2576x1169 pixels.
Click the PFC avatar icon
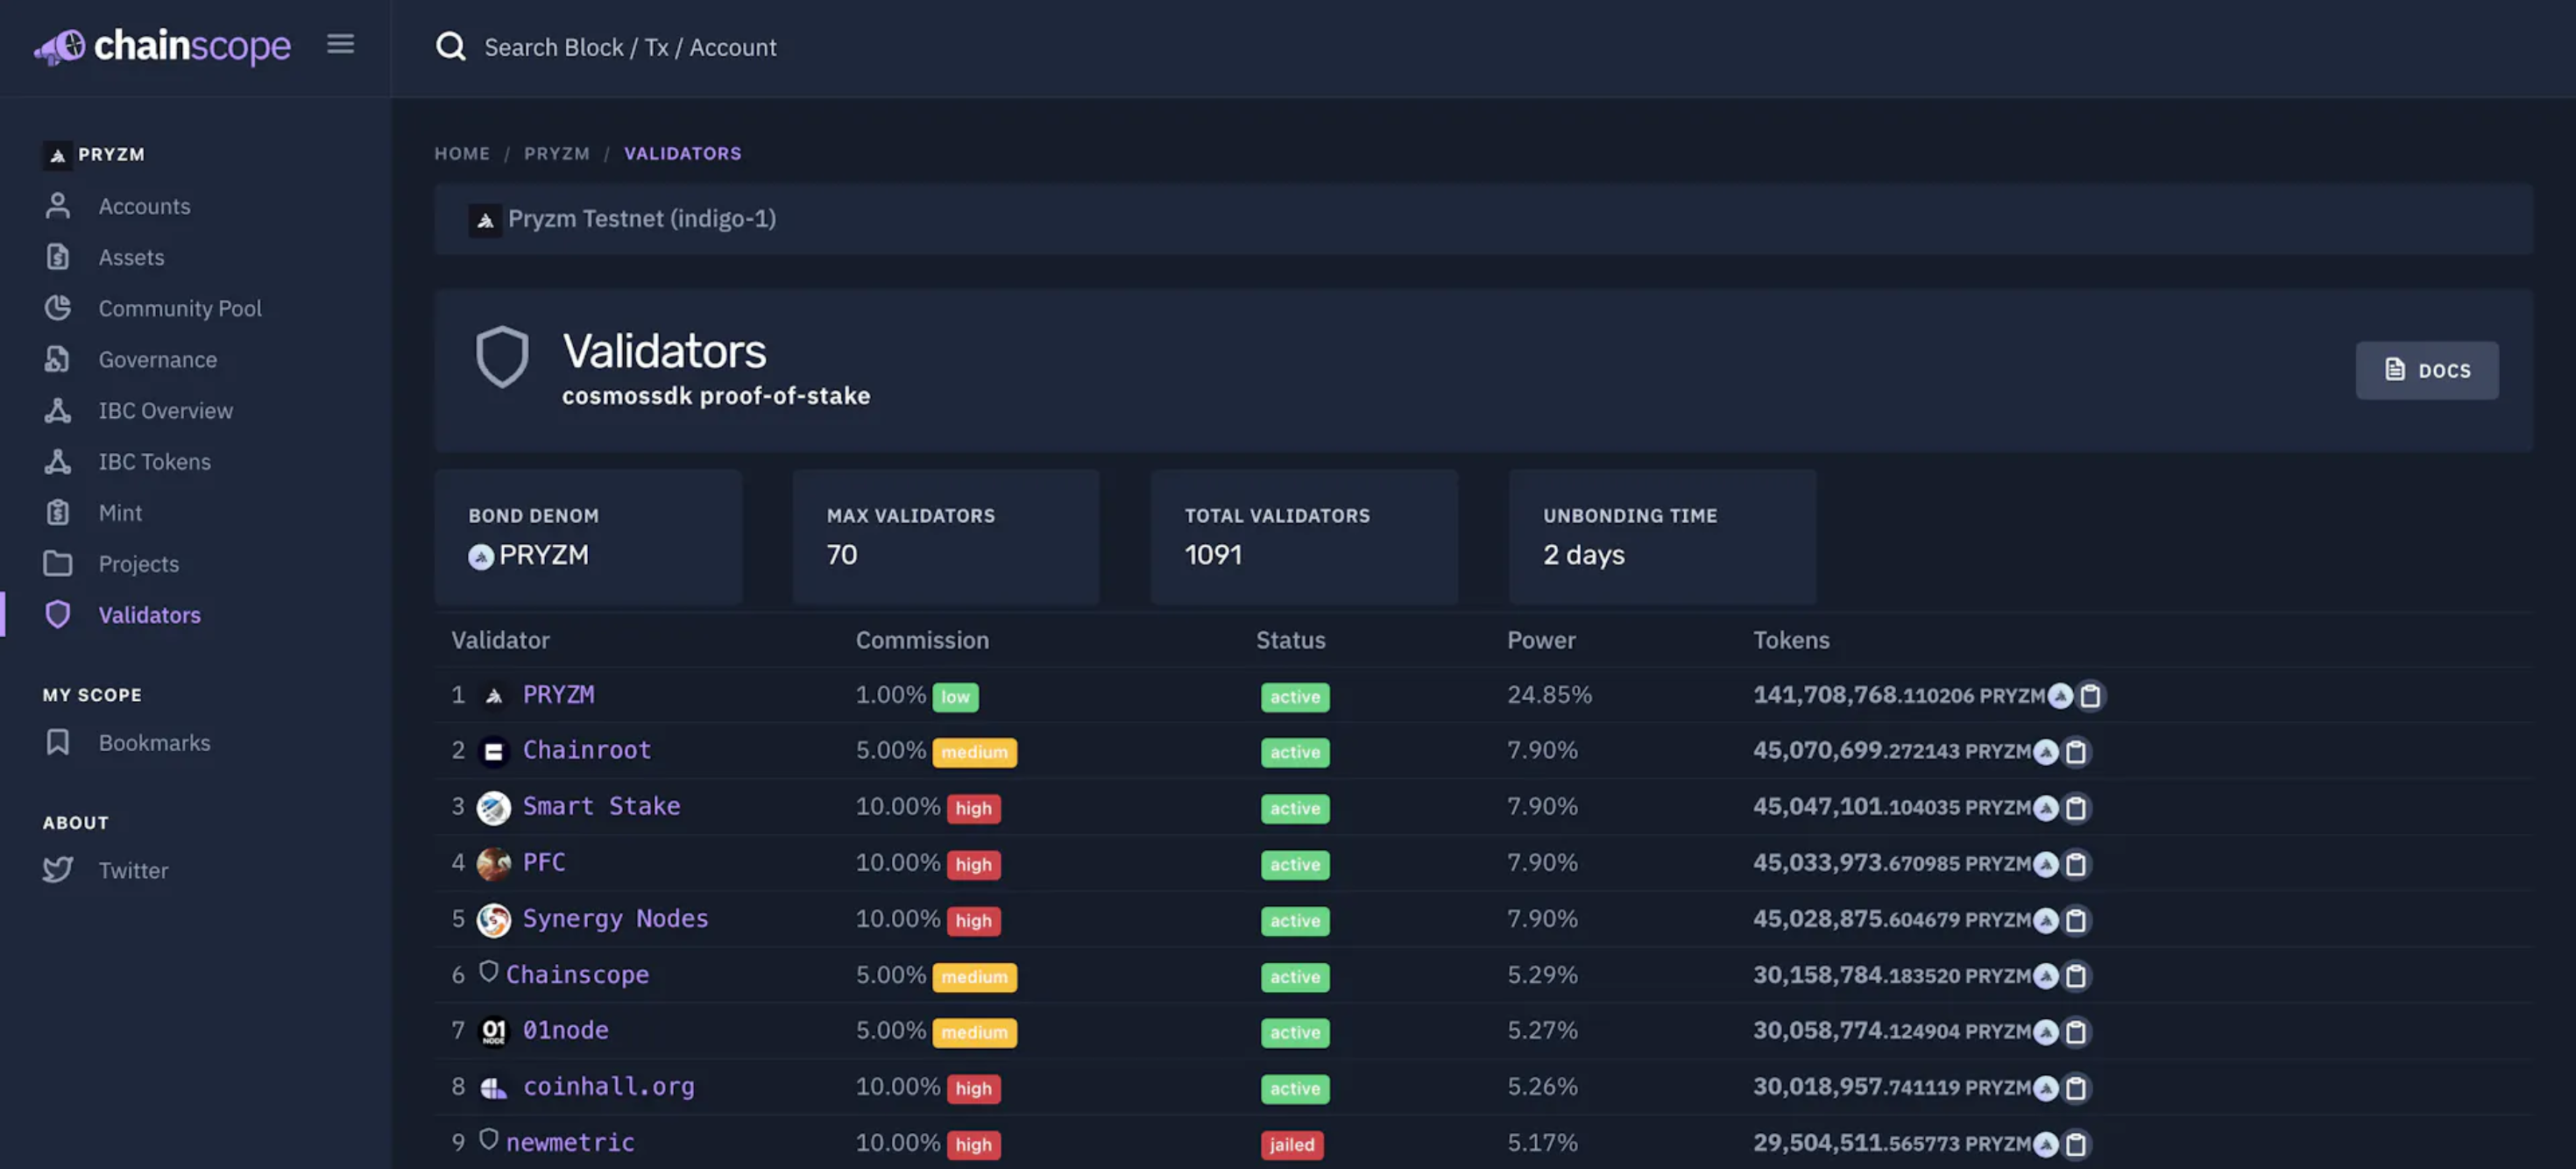pos(493,863)
